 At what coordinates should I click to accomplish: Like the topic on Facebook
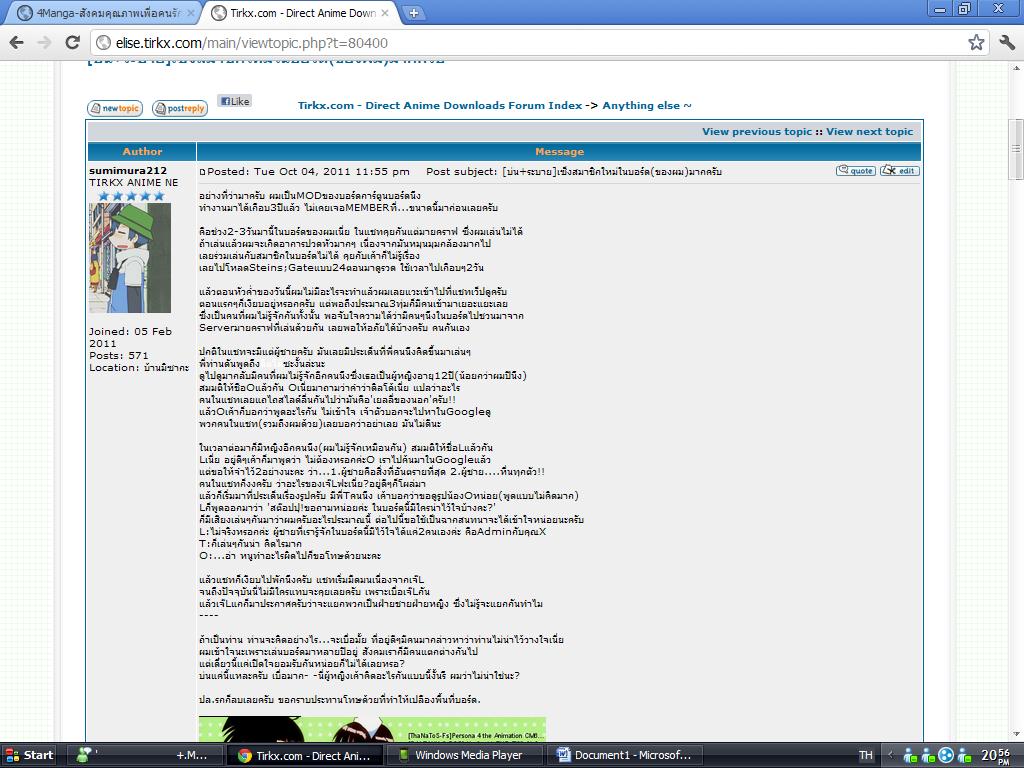click(234, 101)
